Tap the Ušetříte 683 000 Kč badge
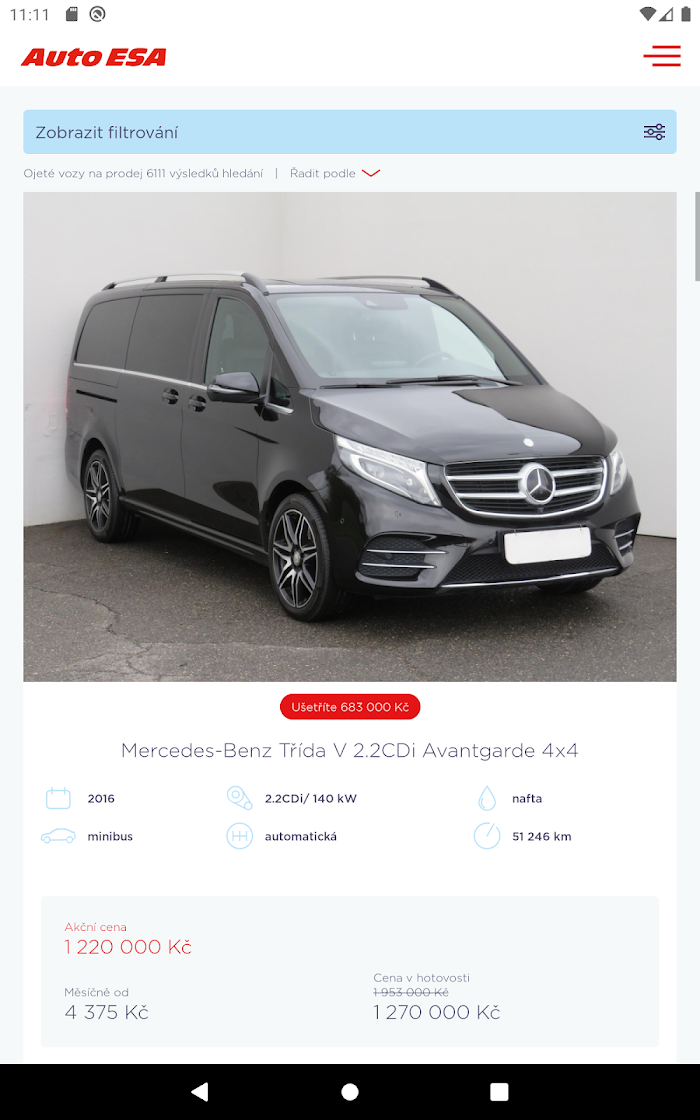700x1120 pixels. [x=349, y=707]
